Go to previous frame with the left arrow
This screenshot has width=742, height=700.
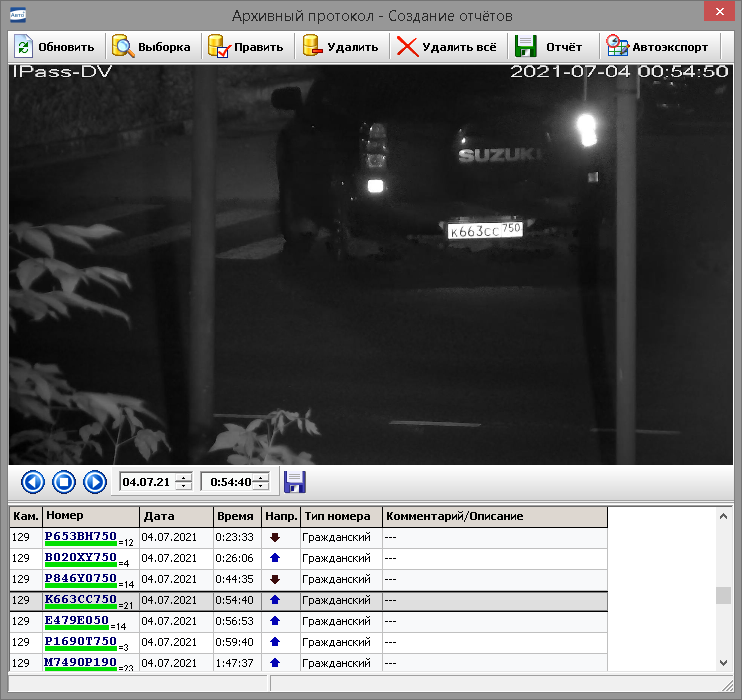(33, 482)
